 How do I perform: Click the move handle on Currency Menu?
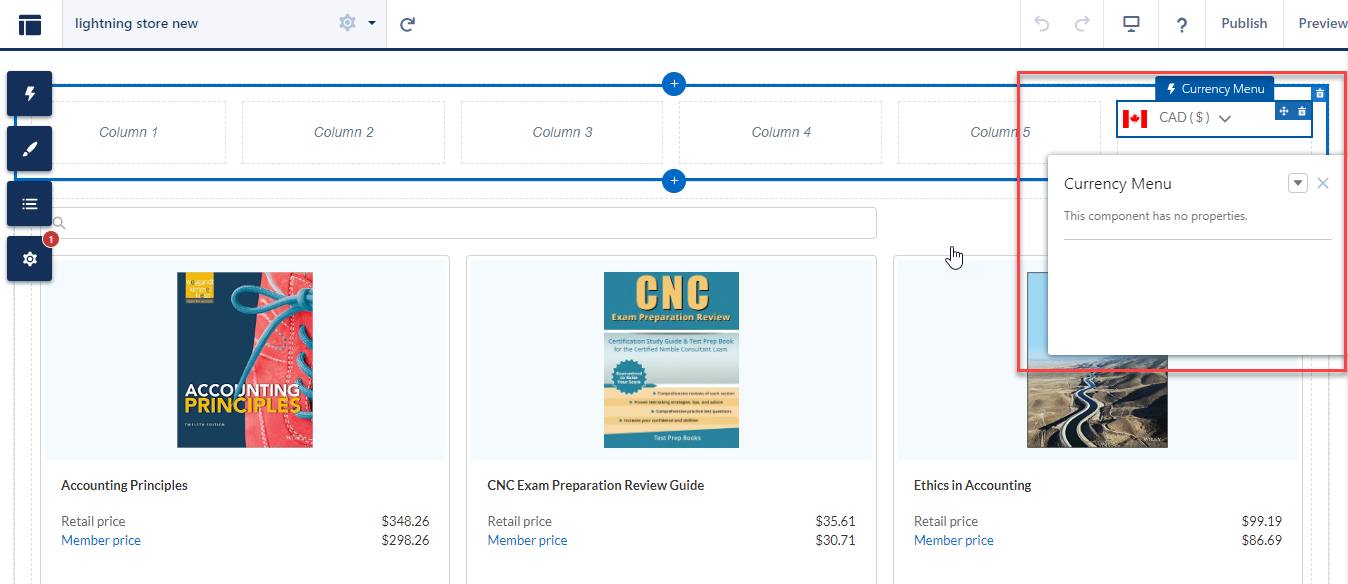click(1284, 111)
